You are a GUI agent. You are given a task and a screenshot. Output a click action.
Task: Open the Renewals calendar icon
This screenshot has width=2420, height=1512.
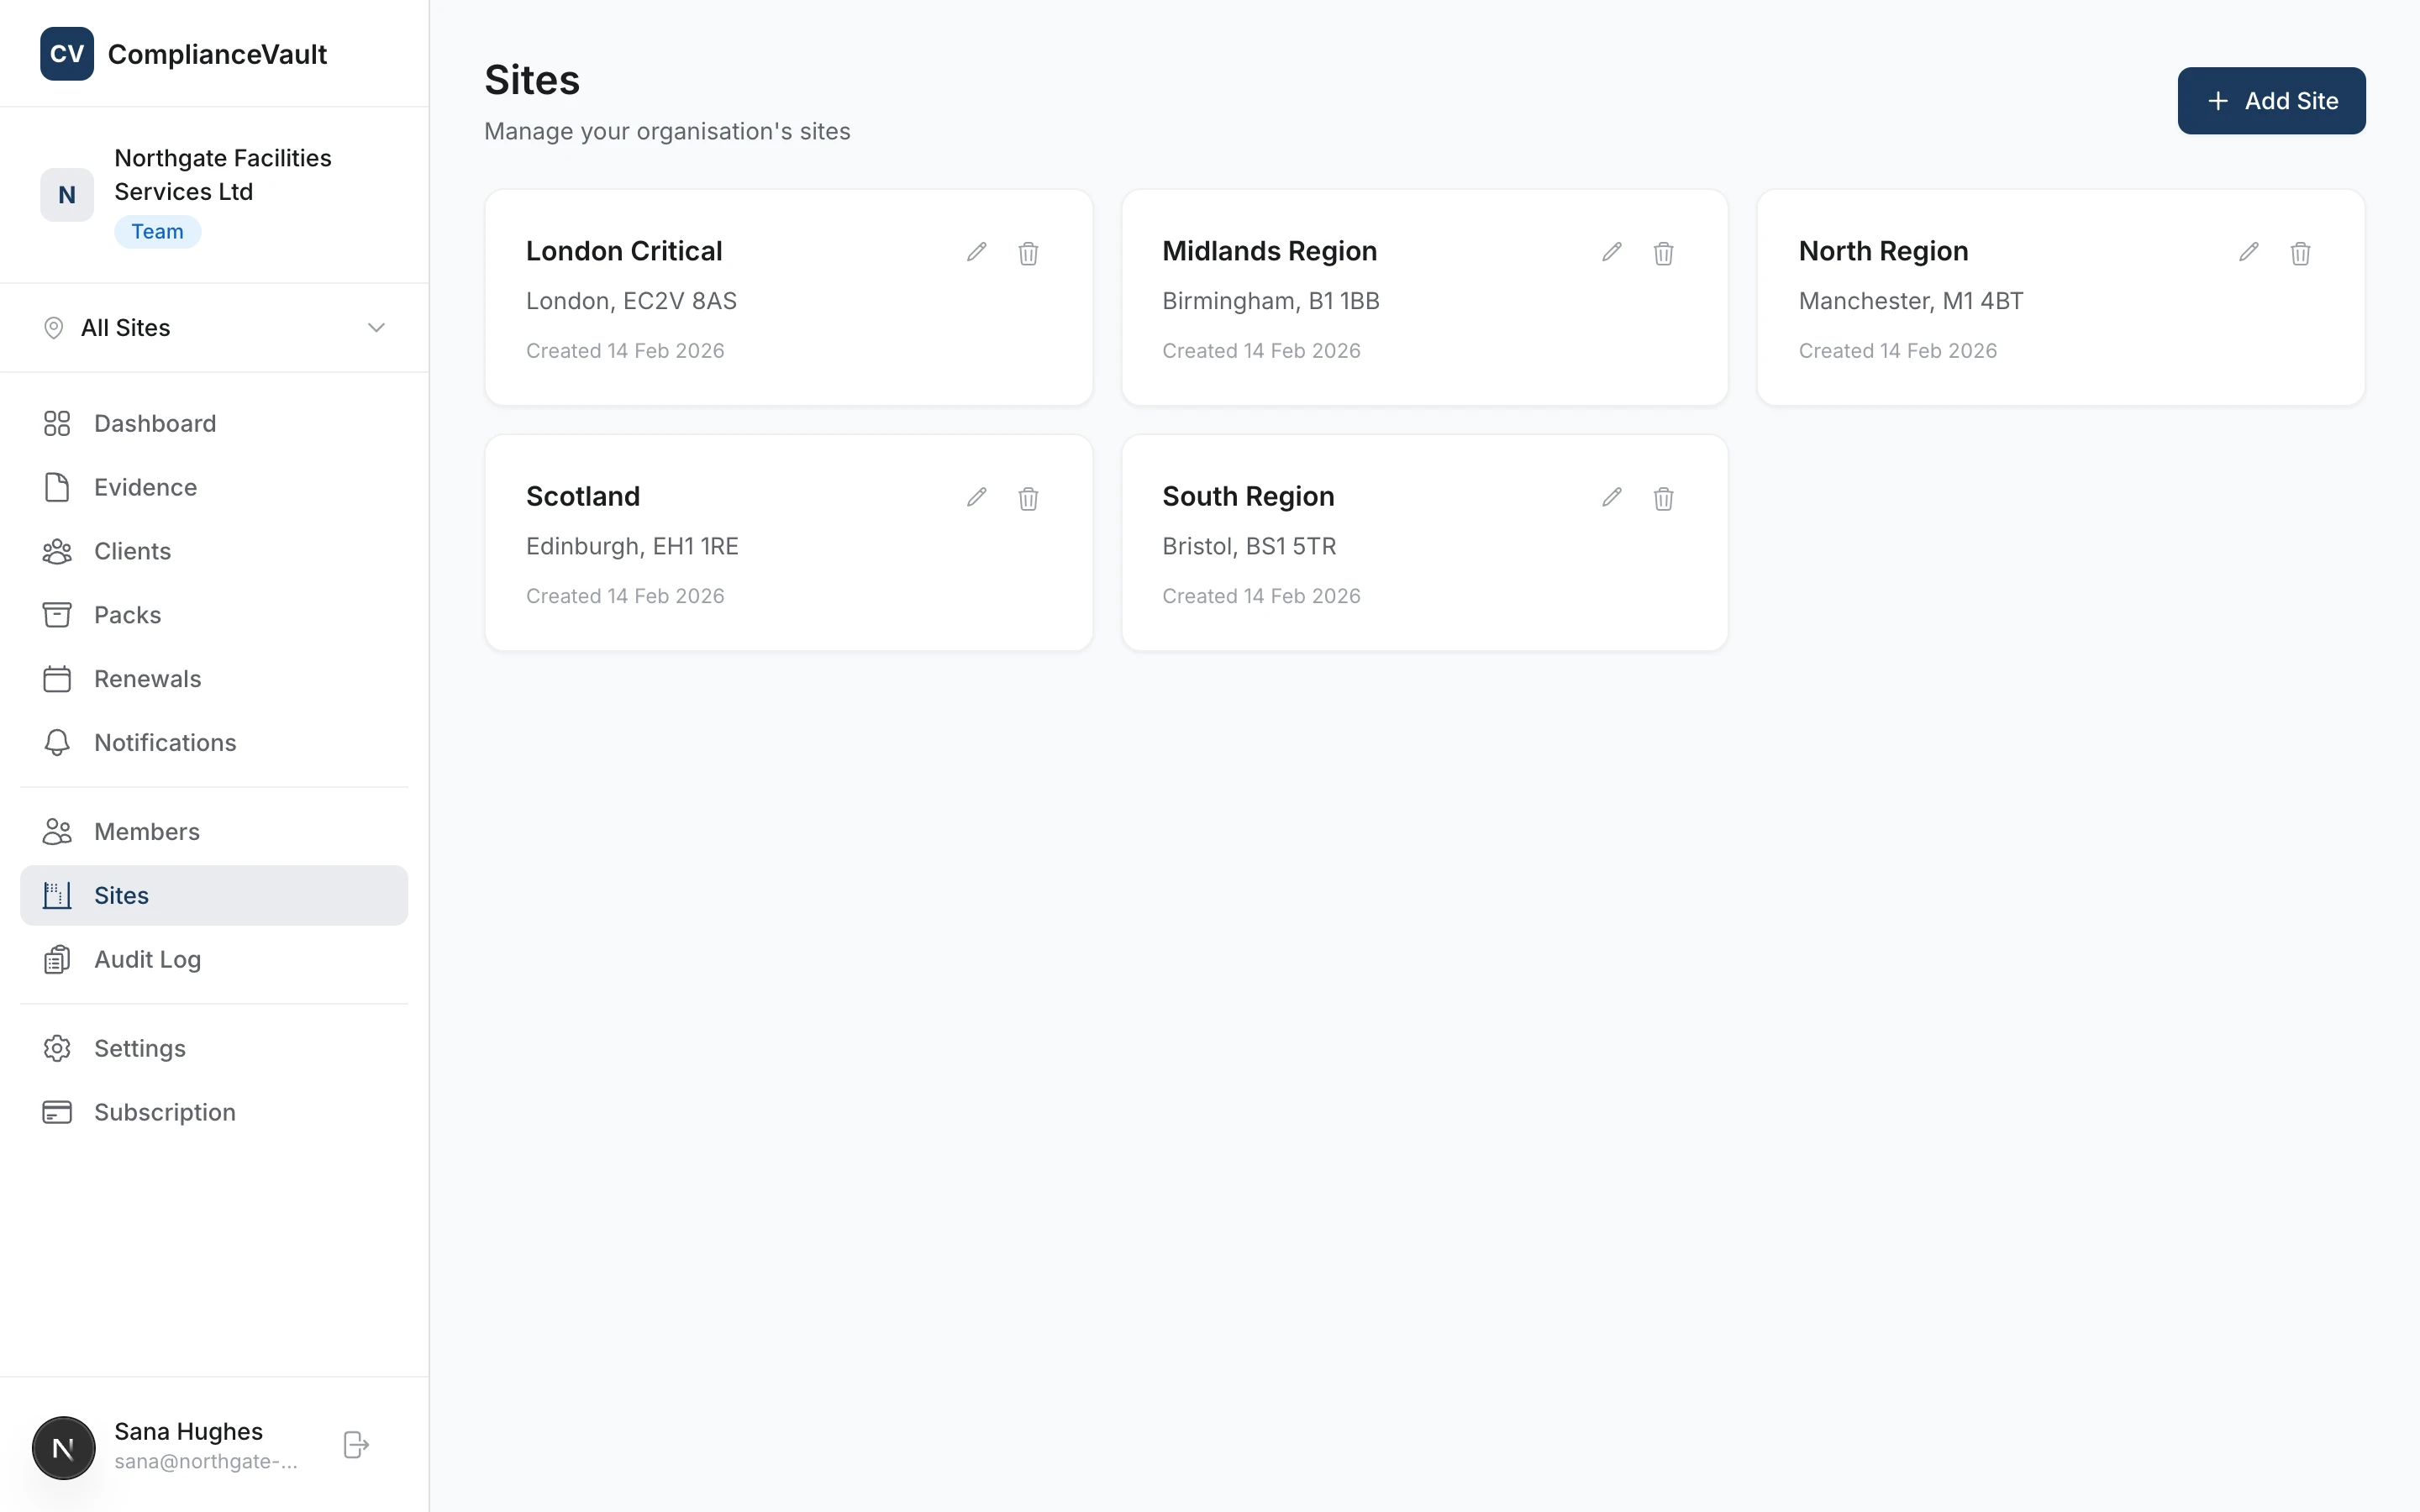coord(56,678)
